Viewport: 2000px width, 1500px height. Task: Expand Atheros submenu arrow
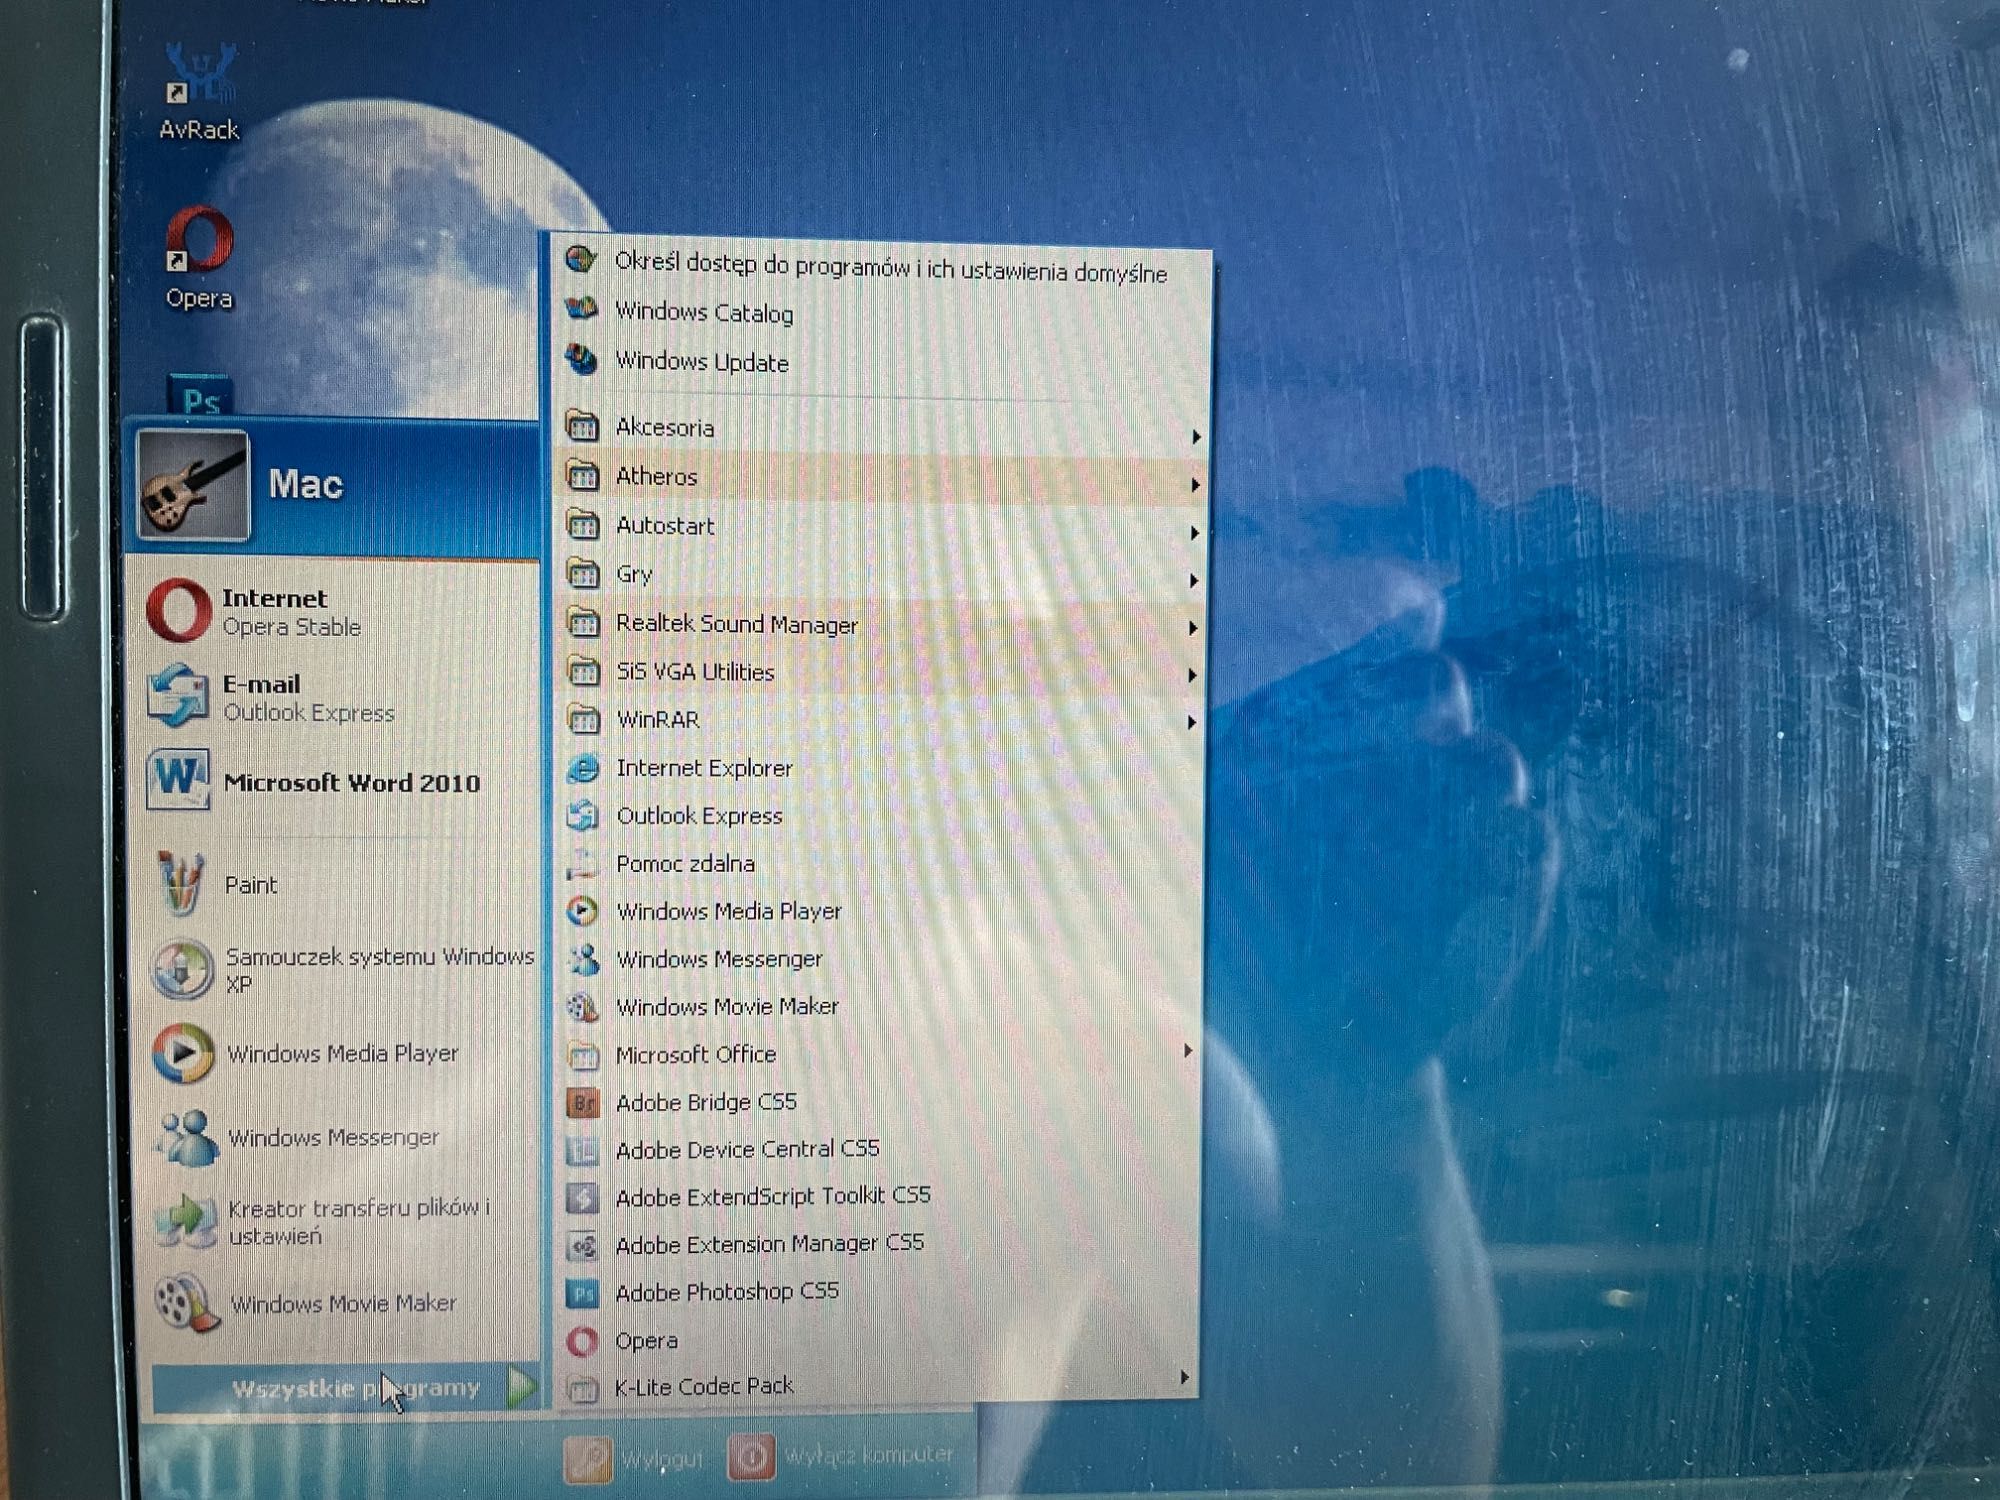click(x=1195, y=485)
